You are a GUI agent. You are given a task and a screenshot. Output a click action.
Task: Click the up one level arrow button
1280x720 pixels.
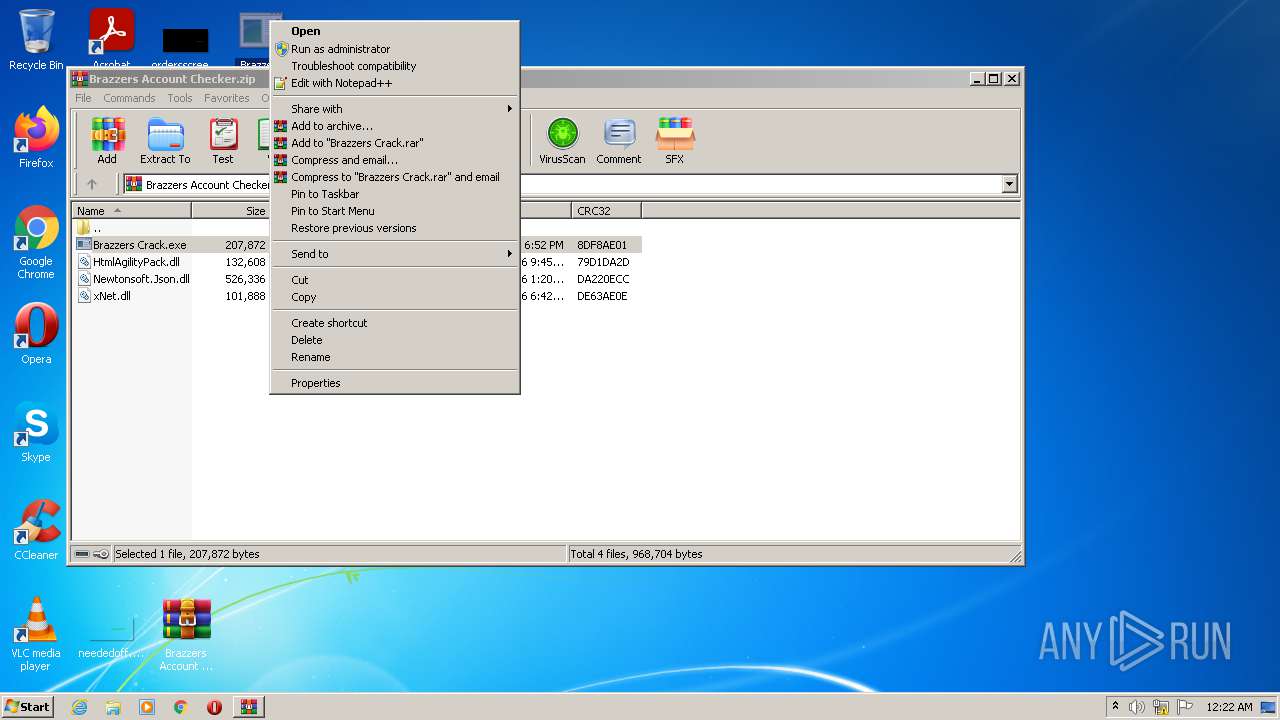(92, 184)
